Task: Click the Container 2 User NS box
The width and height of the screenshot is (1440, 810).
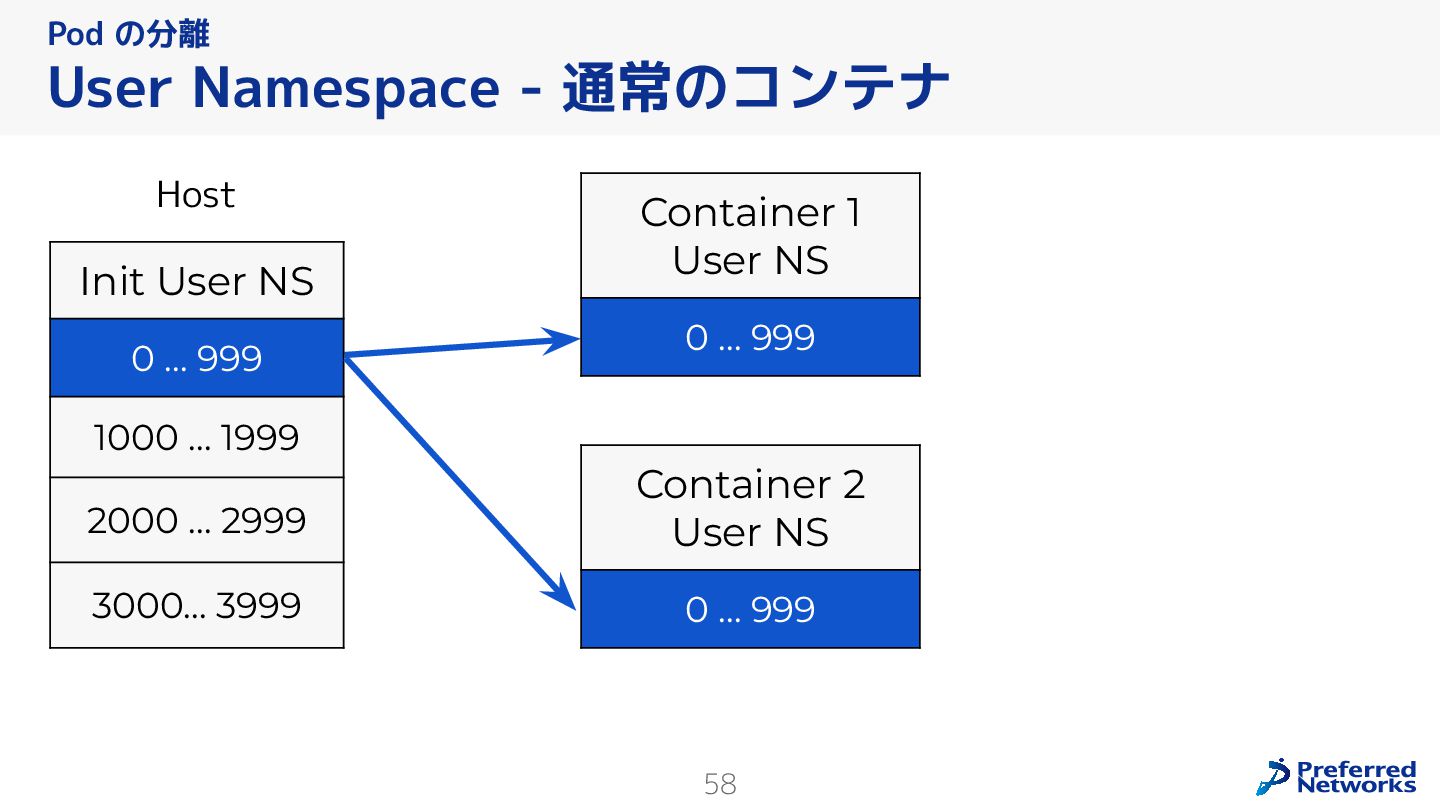Action: pyautogui.click(x=750, y=508)
